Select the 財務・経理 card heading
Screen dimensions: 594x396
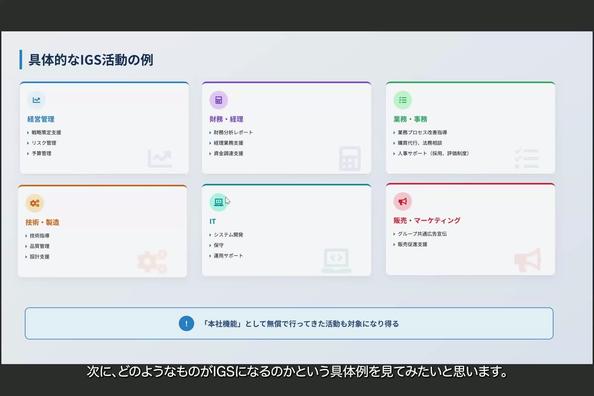click(x=226, y=119)
